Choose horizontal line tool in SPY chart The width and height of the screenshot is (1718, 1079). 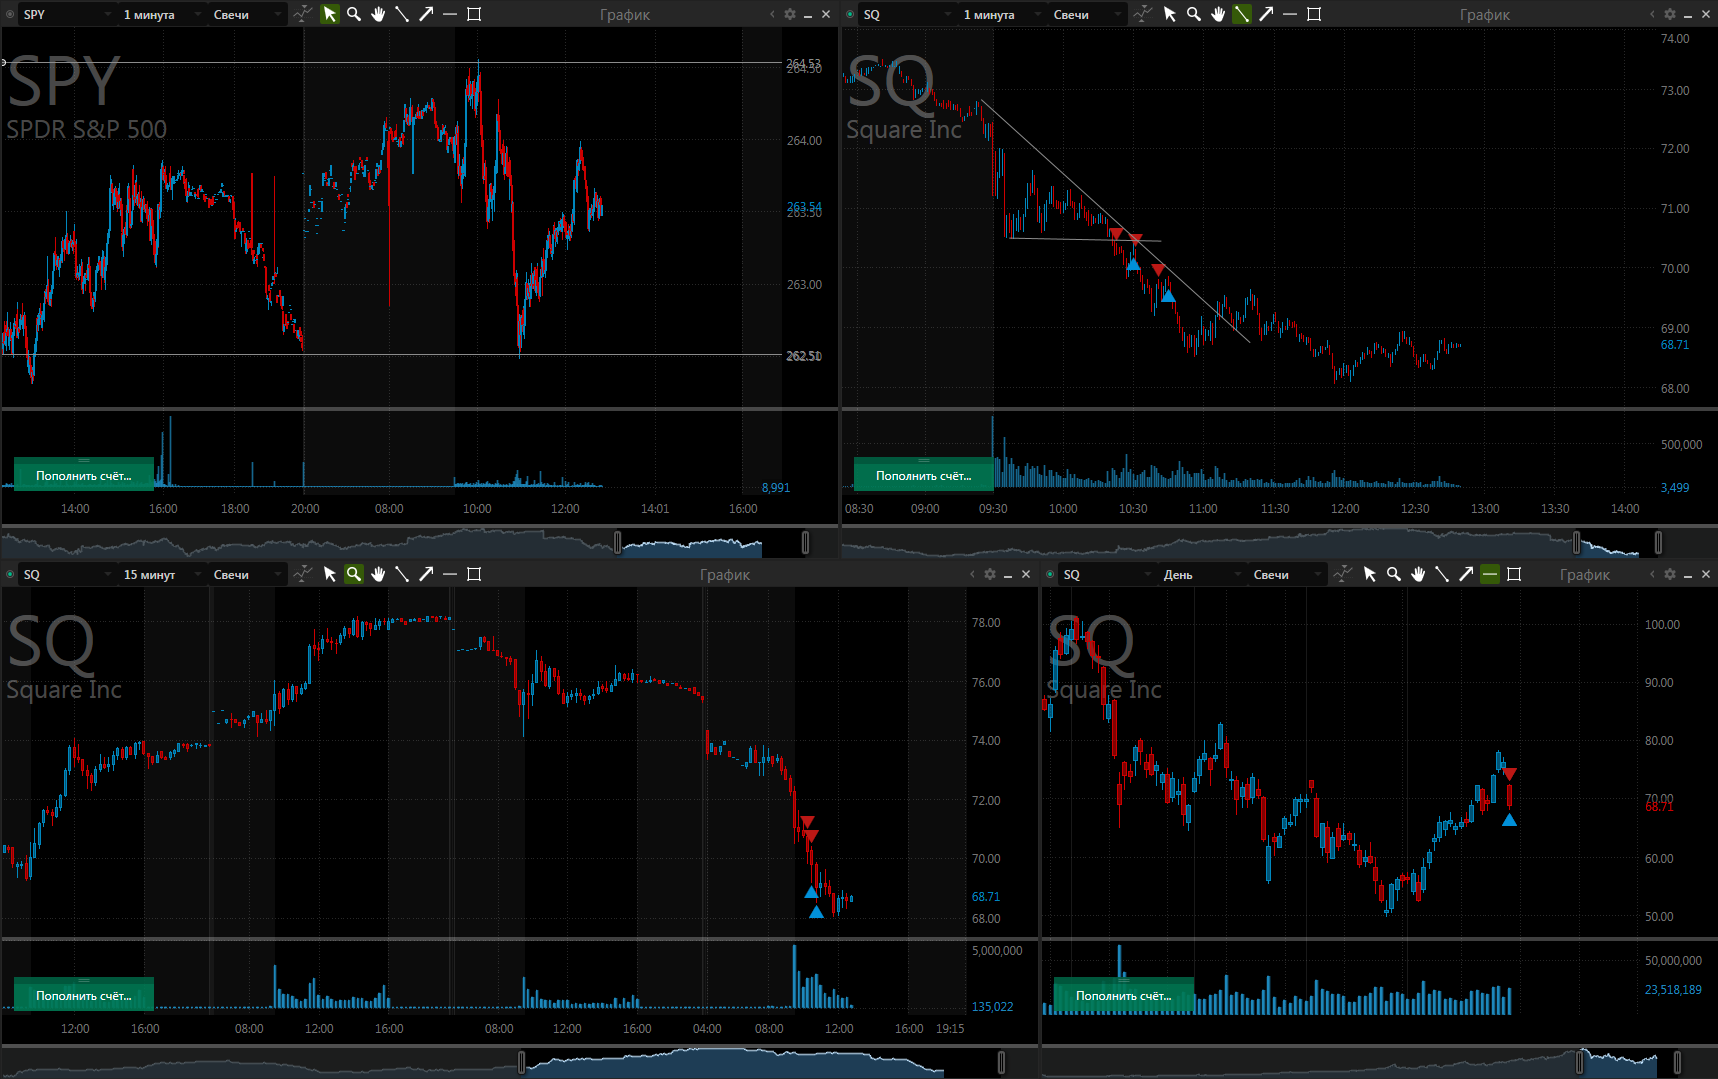click(x=450, y=14)
